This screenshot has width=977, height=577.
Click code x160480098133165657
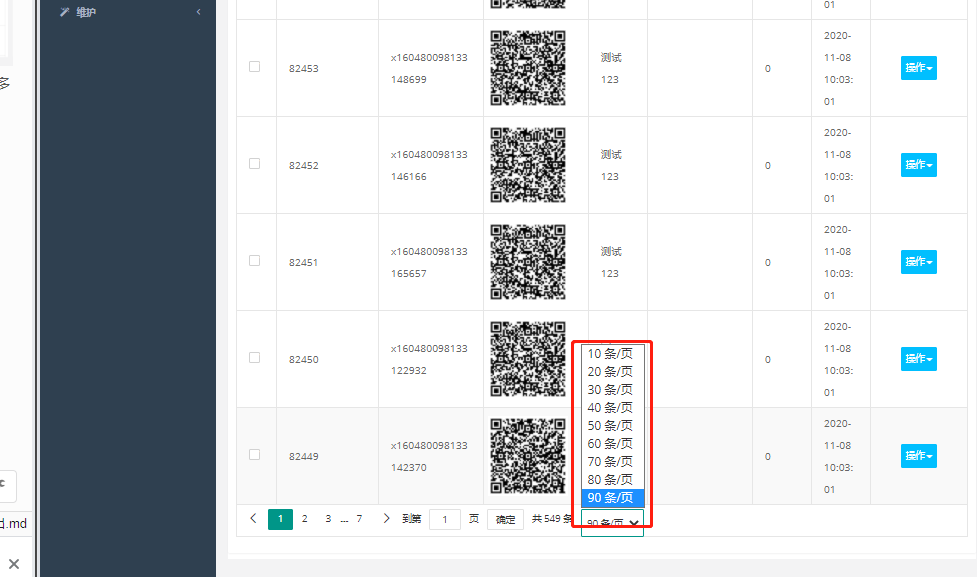(x=429, y=262)
